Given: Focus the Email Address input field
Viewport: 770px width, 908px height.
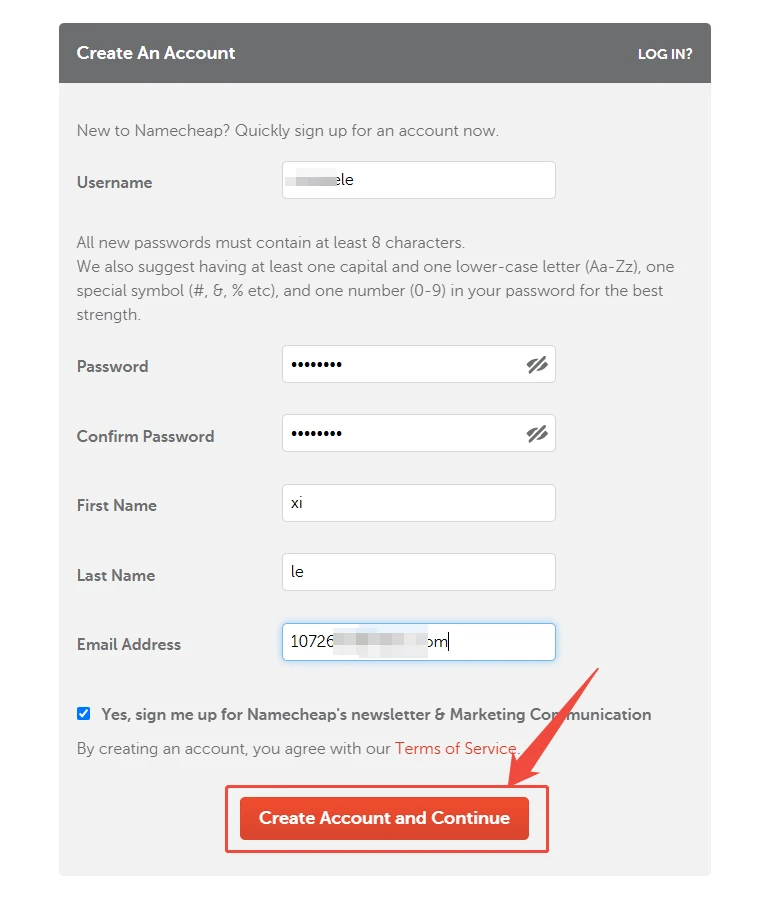Looking at the screenshot, I should [x=419, y=642].
